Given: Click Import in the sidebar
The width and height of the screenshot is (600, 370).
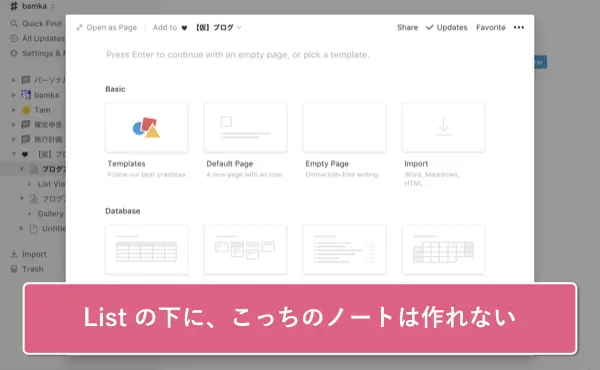Looking at the screenshot, I should point(34,254).
